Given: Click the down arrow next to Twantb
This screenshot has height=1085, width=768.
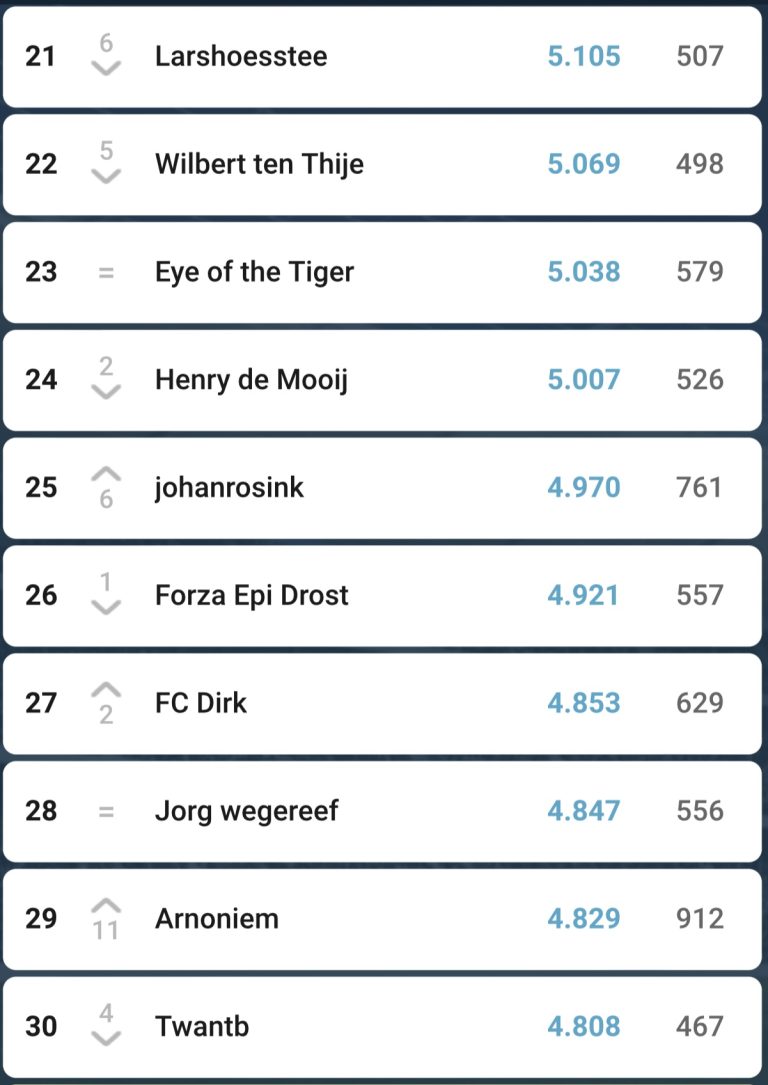Looking at the screenshot, I should point(106,1039).
